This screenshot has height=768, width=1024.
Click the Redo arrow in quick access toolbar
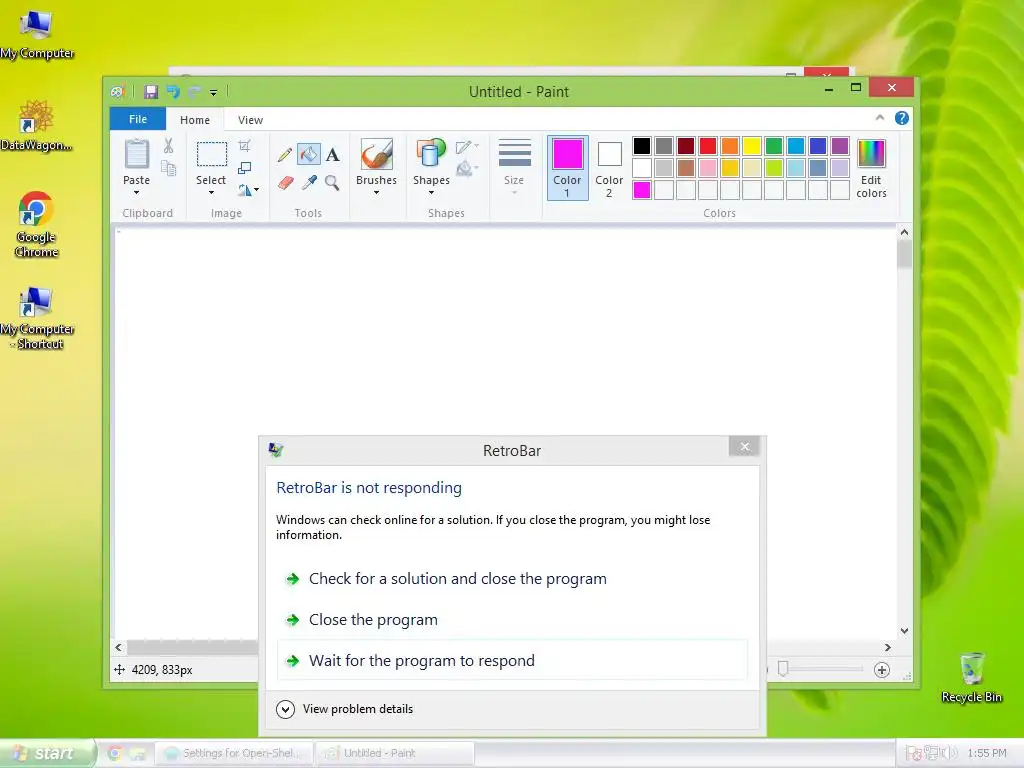coord(194,92)
